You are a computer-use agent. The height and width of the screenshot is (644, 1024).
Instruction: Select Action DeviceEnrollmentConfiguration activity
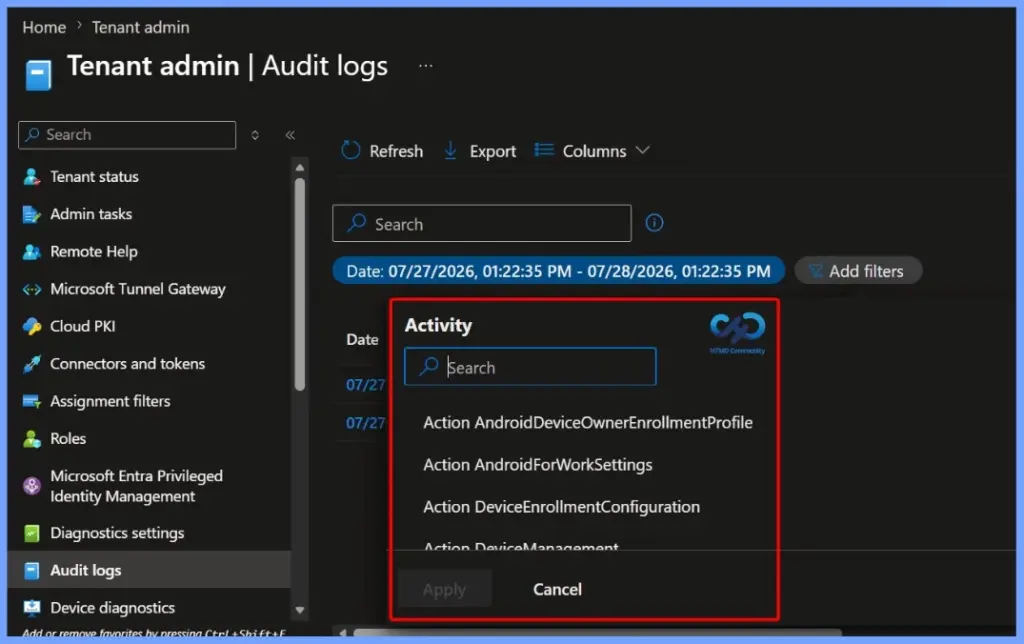click(x=562, y=507)
